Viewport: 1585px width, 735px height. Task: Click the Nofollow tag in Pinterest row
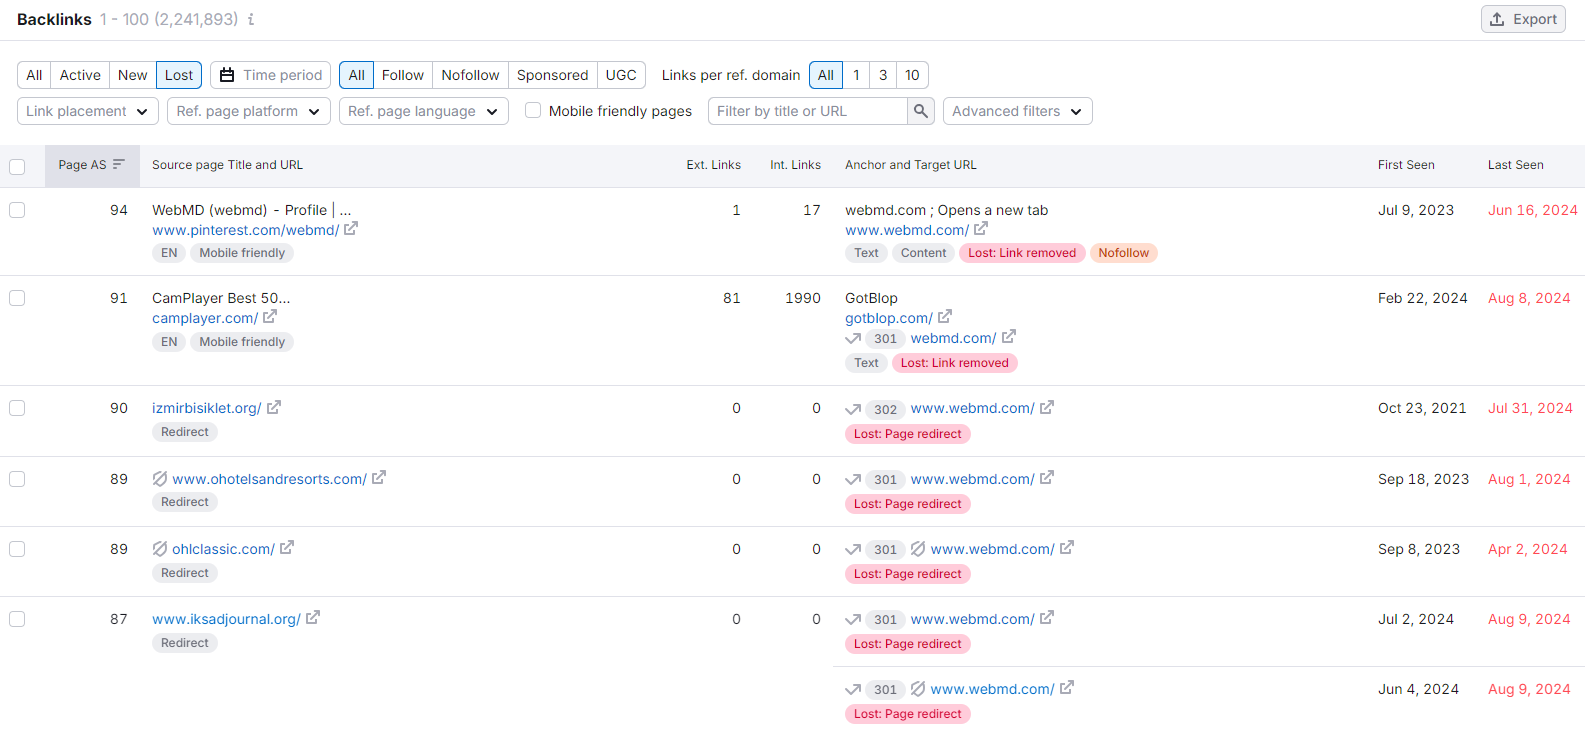tap(1124, 253)
